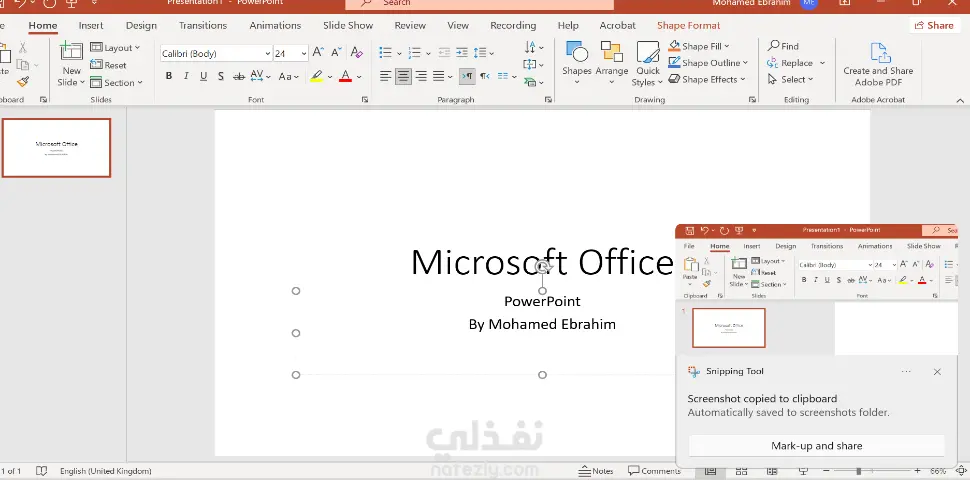Toggle Bold formatting
The height and width of the screenshot is (480, 970).
tap(168, 77)
